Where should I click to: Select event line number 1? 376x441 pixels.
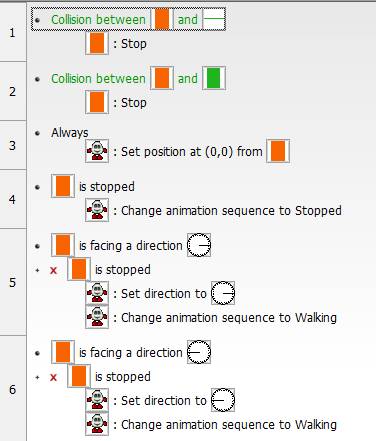(x=13, y=33)
